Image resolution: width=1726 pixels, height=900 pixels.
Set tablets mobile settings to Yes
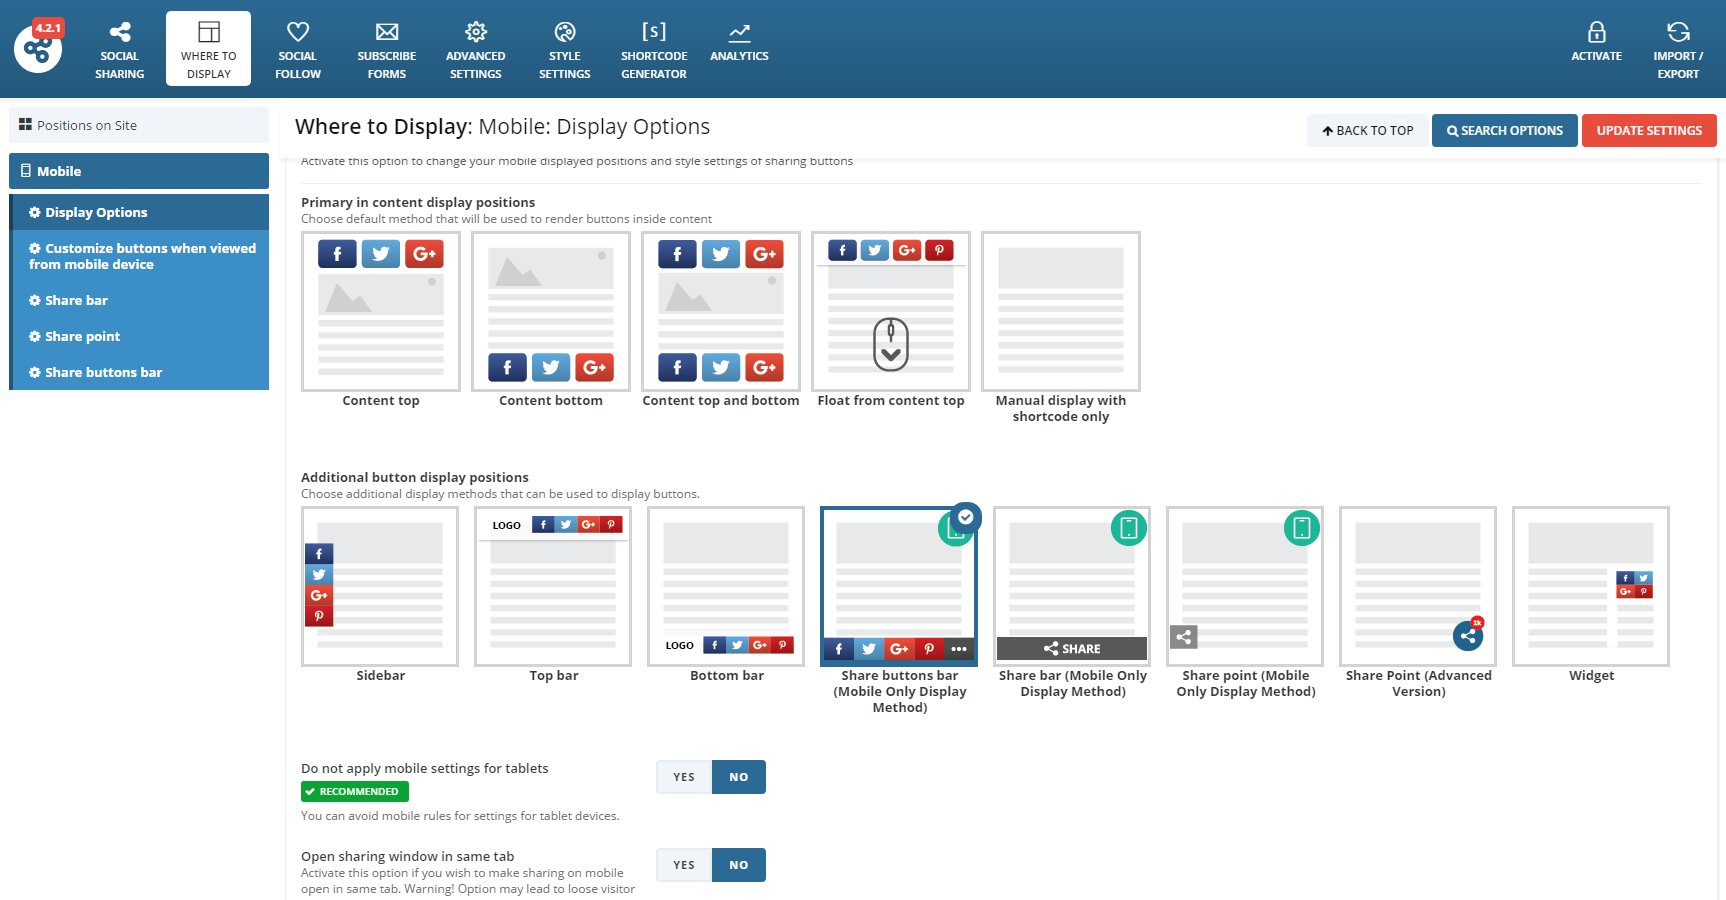684,777
